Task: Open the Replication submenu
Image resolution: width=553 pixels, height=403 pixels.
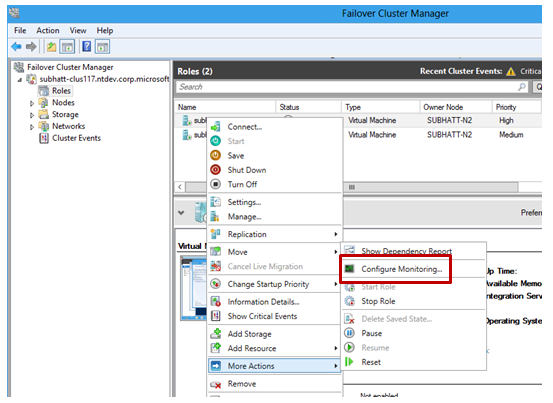Action: coord(274,234)
